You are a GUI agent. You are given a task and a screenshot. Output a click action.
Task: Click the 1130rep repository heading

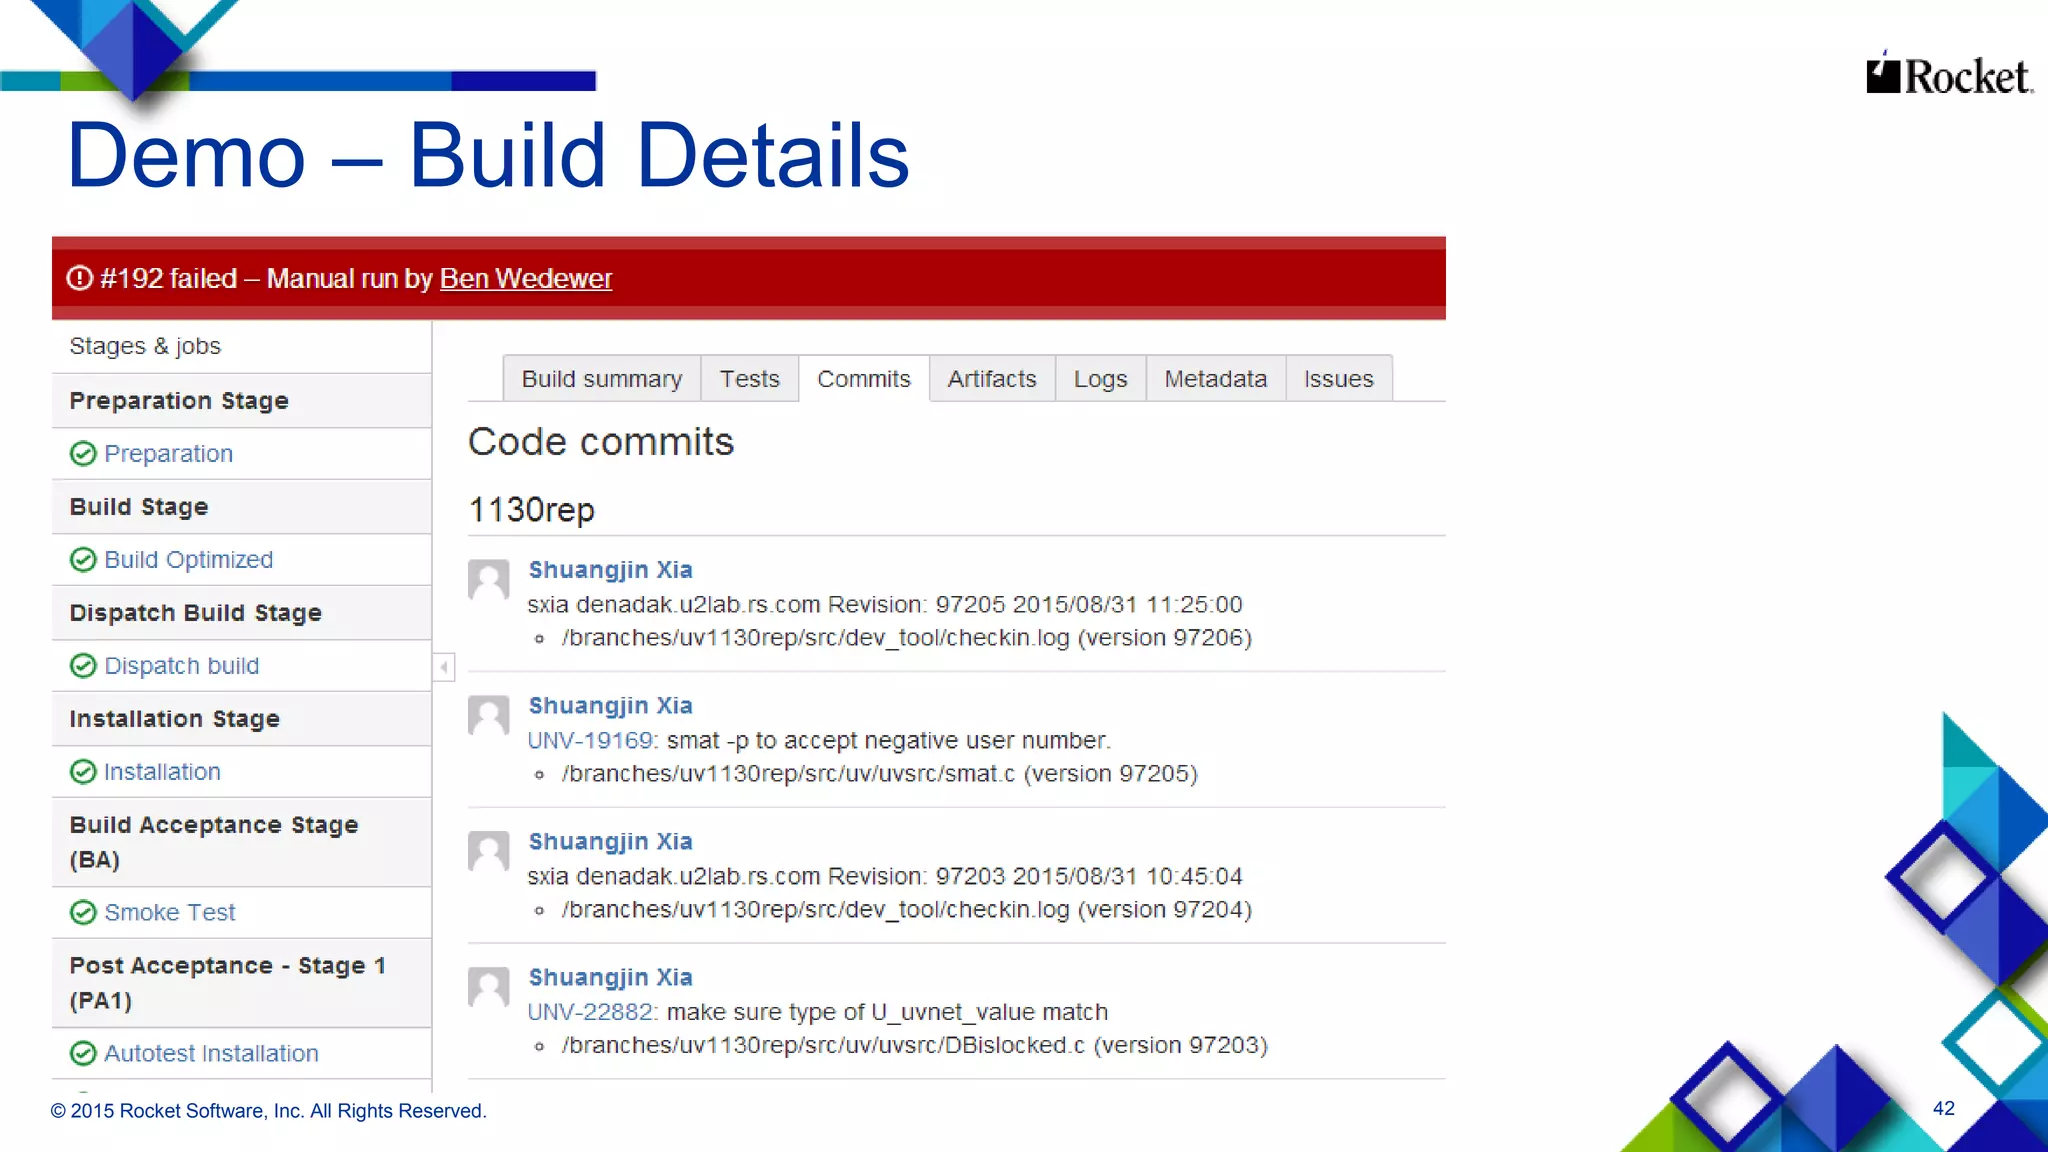(532, 510)
